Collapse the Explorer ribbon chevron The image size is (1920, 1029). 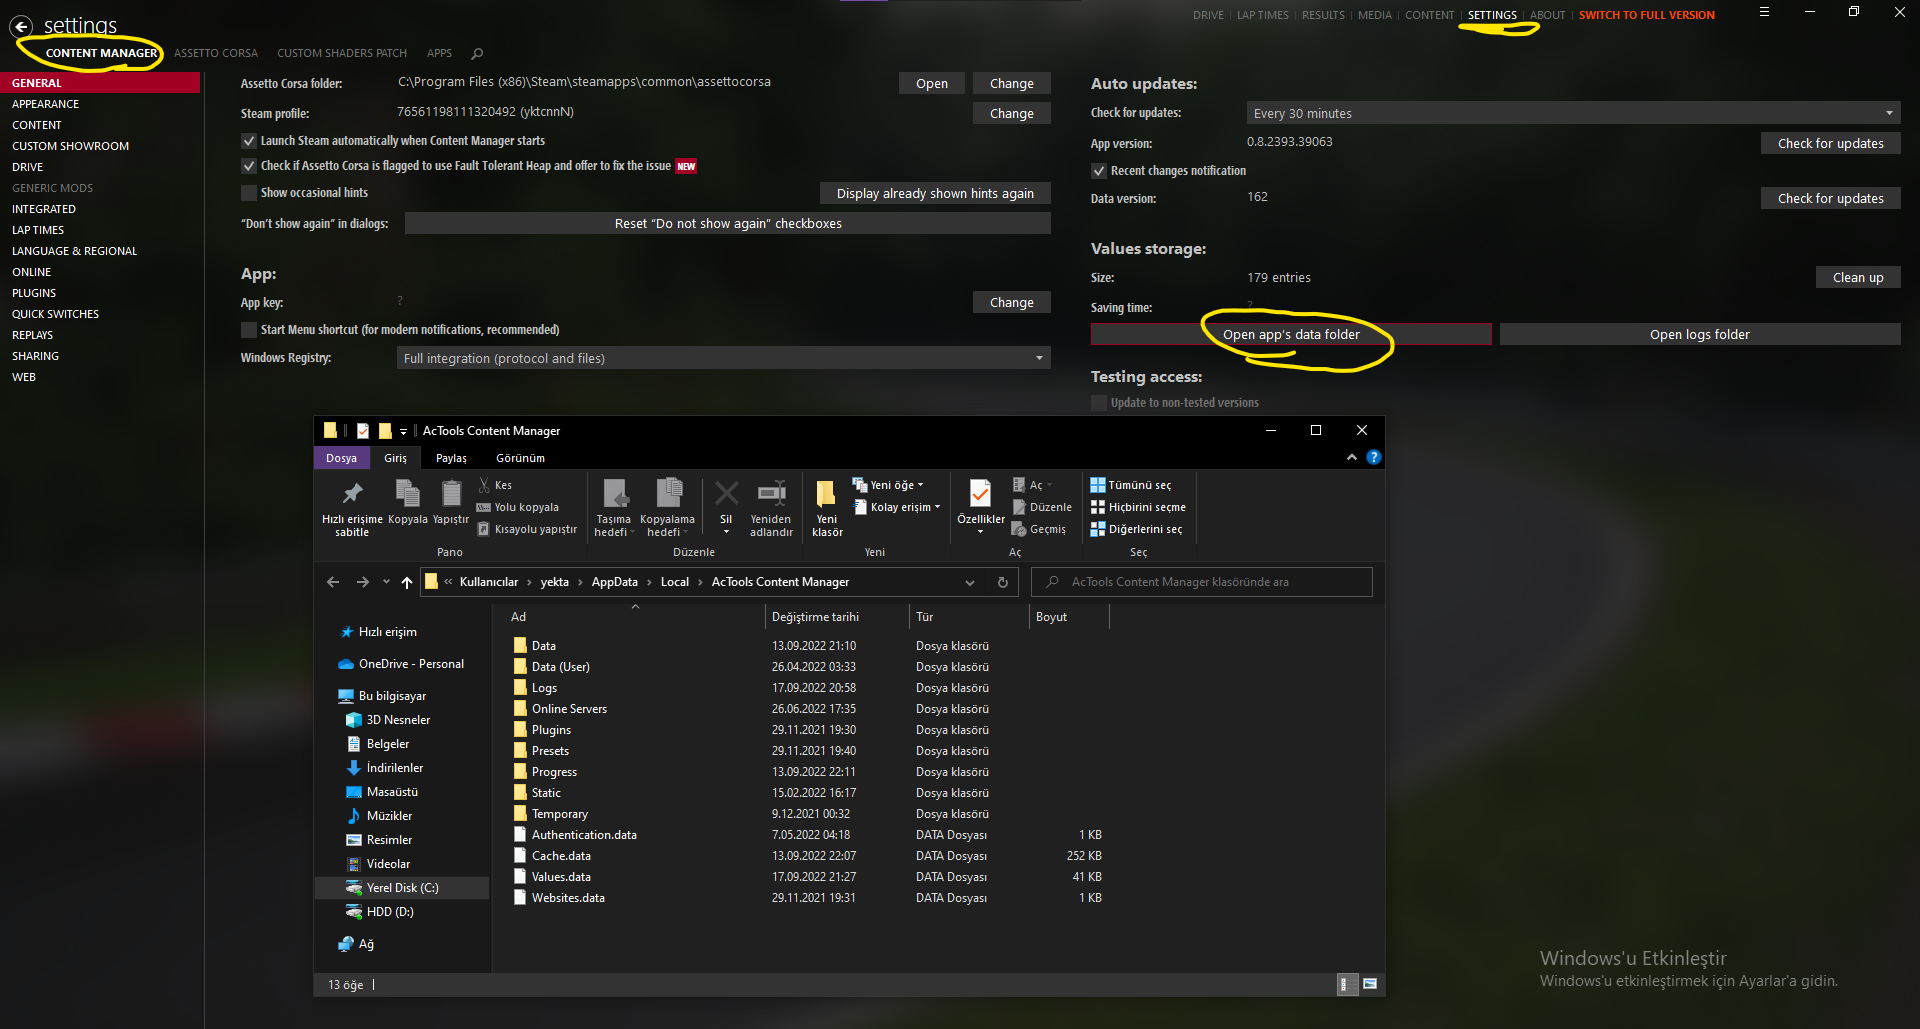click(x=1352, y=457)
